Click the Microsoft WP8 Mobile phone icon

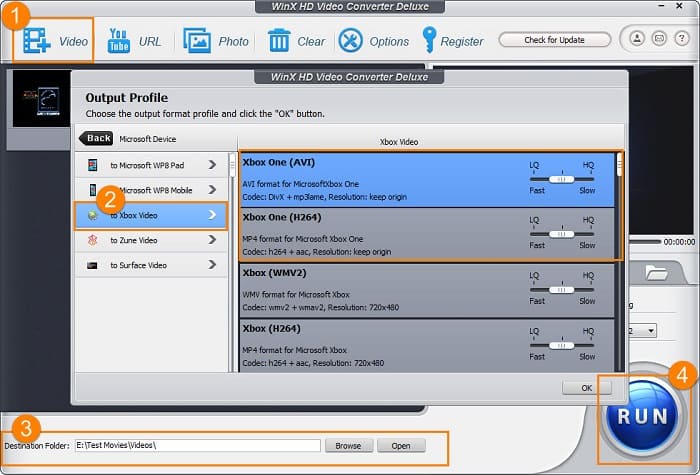92,190
